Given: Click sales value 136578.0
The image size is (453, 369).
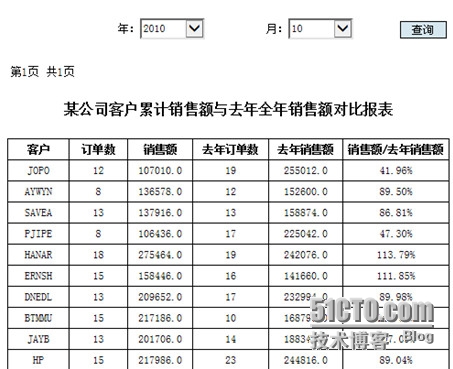Looking at the screenshot, I should coord(160,192).
